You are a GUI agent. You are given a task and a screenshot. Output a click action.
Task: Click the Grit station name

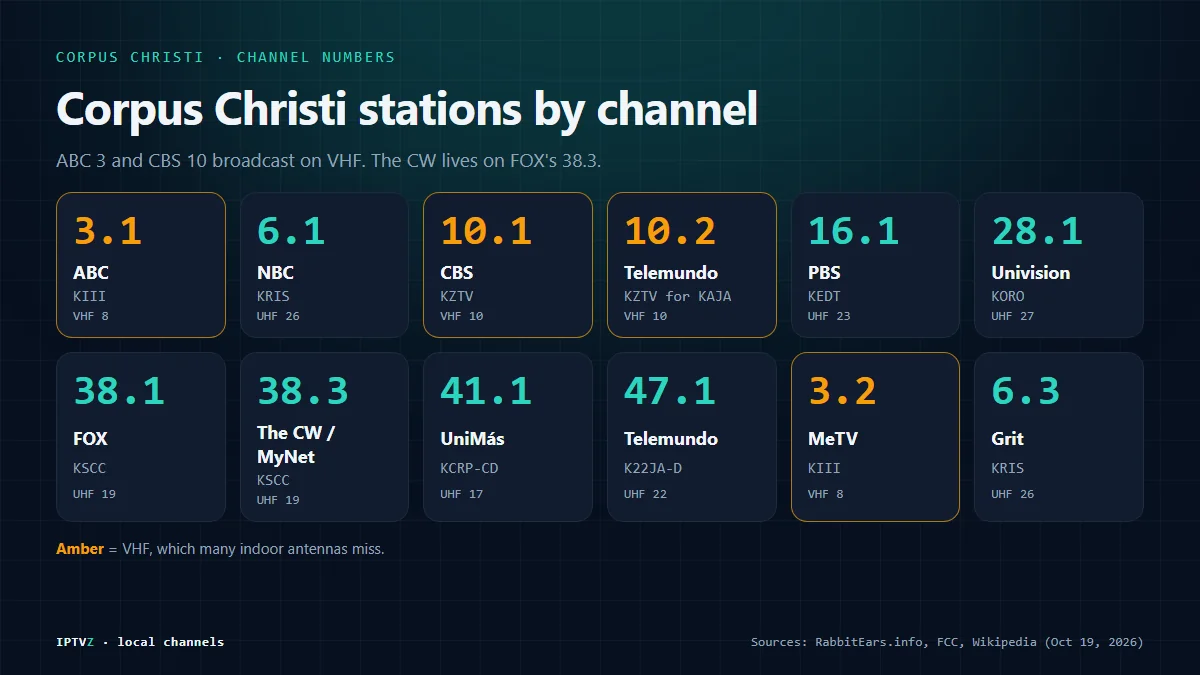coord(1007,439)
